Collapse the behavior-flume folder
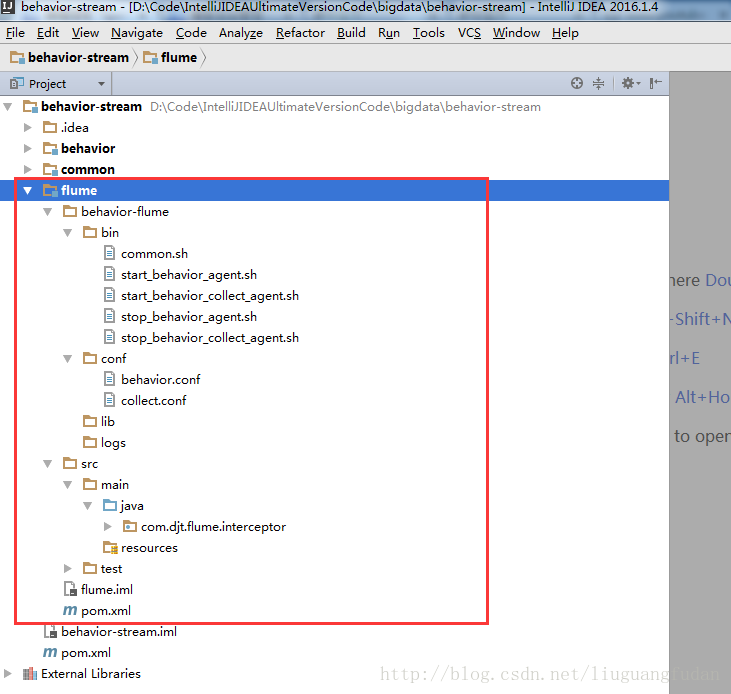 [x=48, y=212]
